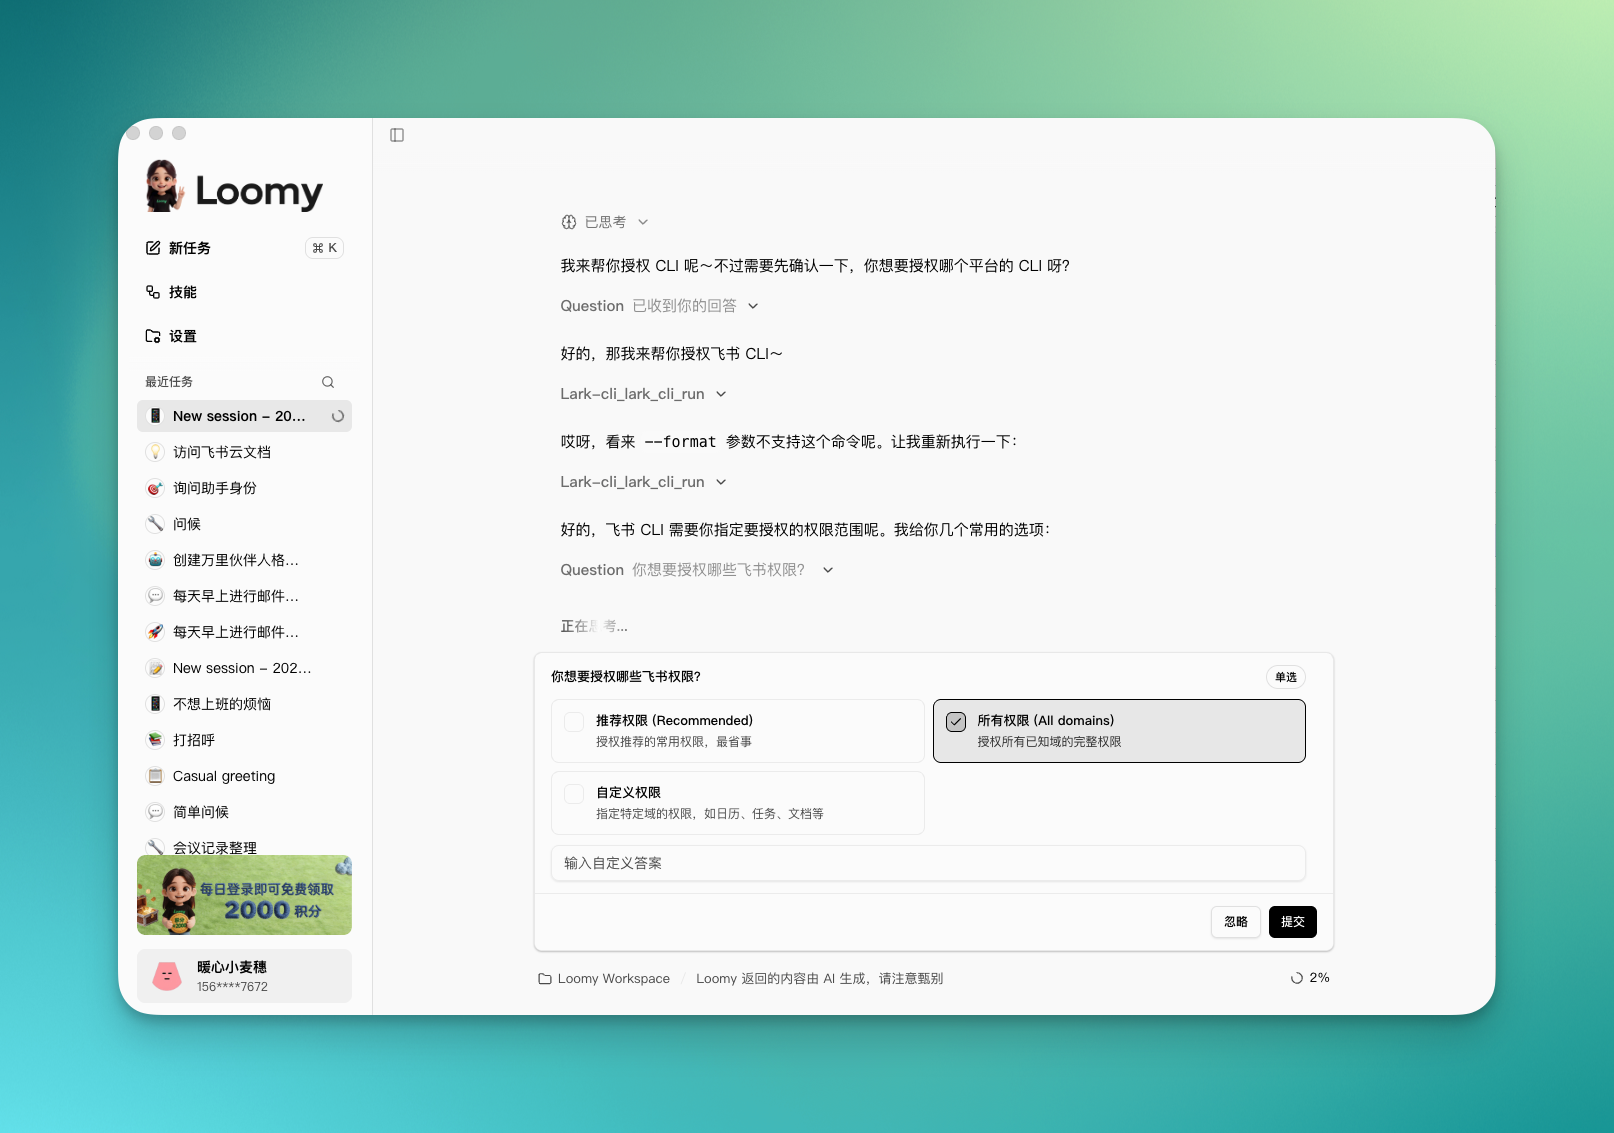The image size is (1614, 1133).
Task: Open the 新任务 (New Task) icon in sidebar
Action: click(153, 247)
